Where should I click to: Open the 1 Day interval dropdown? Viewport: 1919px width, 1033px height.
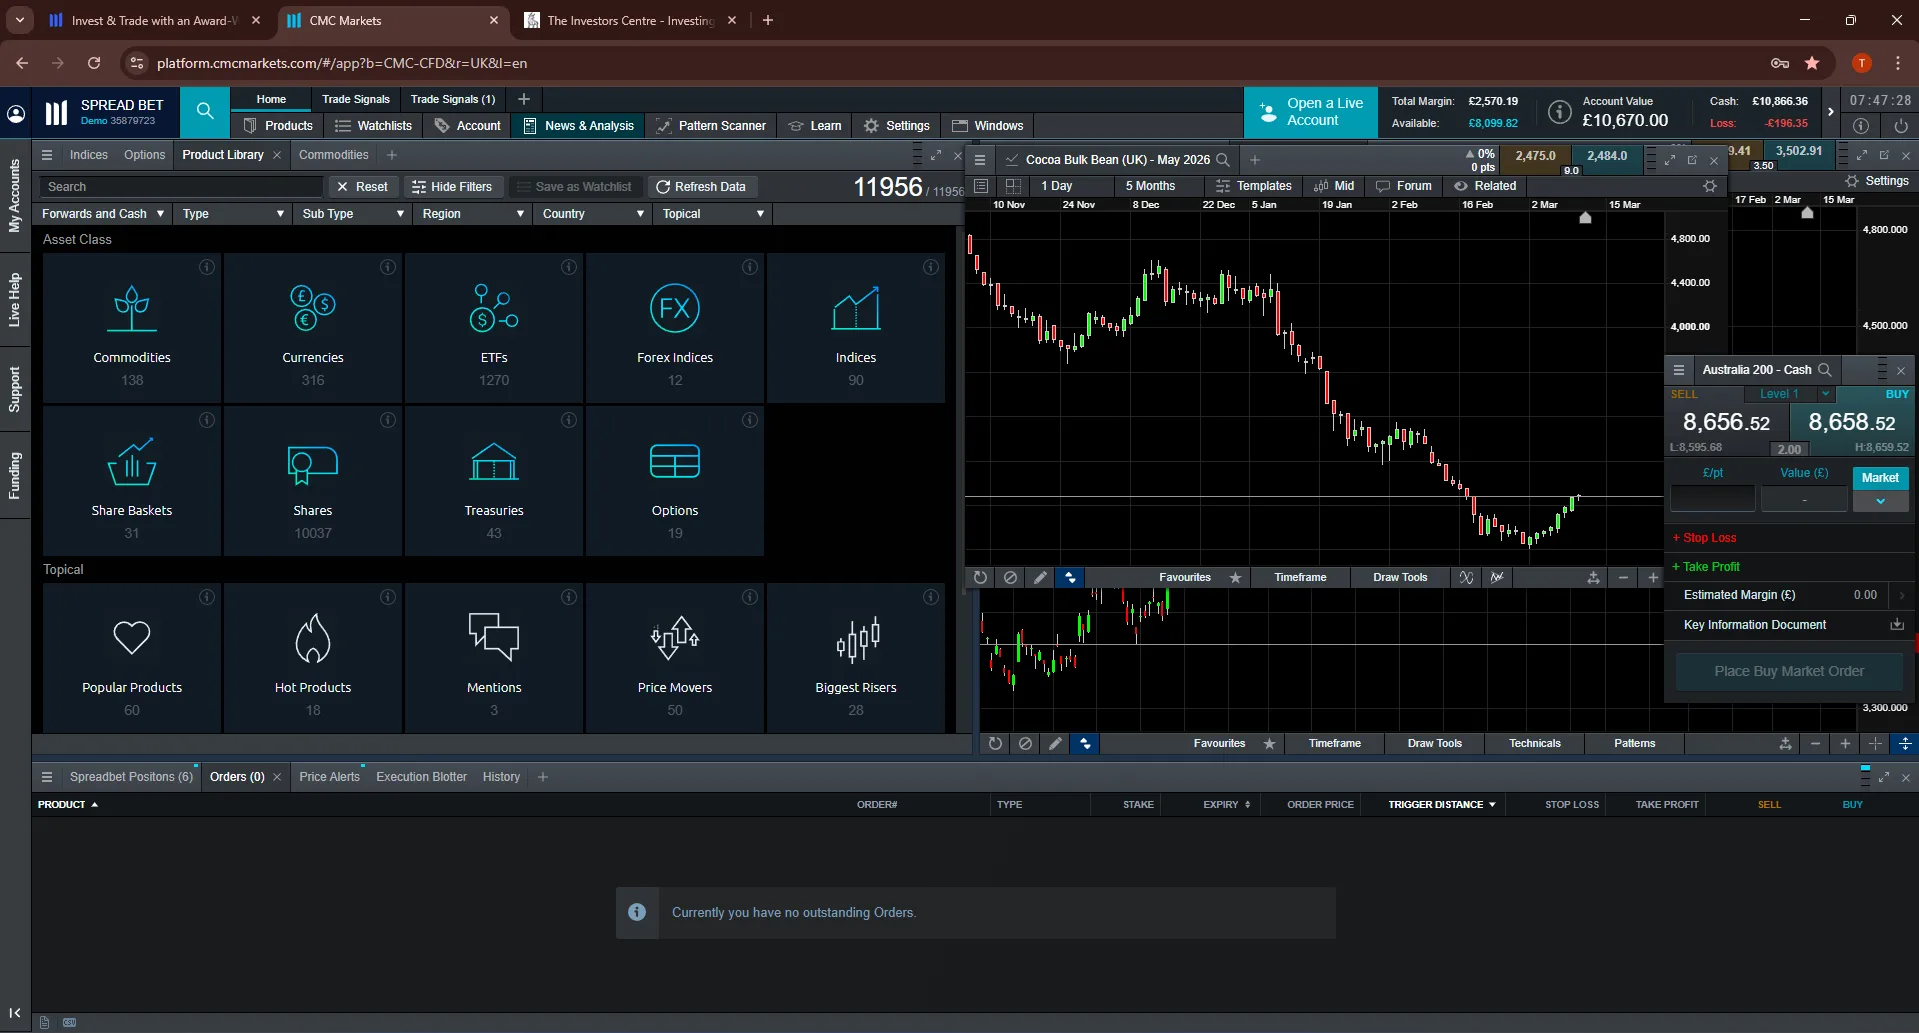(1073, 186)
